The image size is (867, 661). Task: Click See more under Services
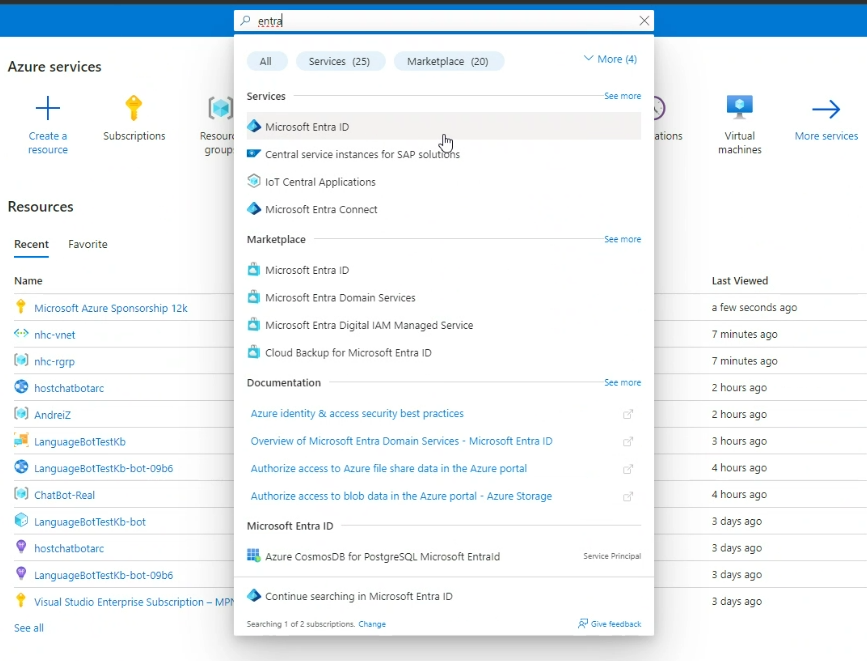(x=623, y=96)
